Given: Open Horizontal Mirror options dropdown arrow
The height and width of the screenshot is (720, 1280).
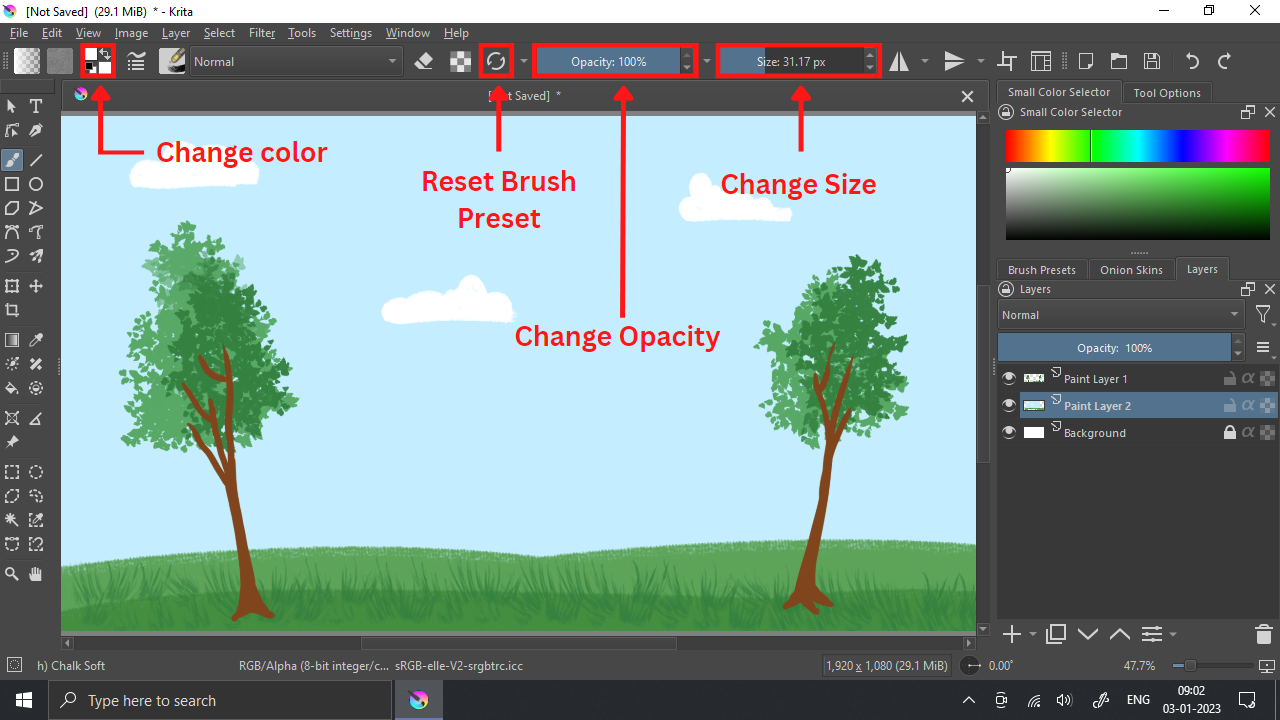Looking at the screenshot, I should coord(925,61).
